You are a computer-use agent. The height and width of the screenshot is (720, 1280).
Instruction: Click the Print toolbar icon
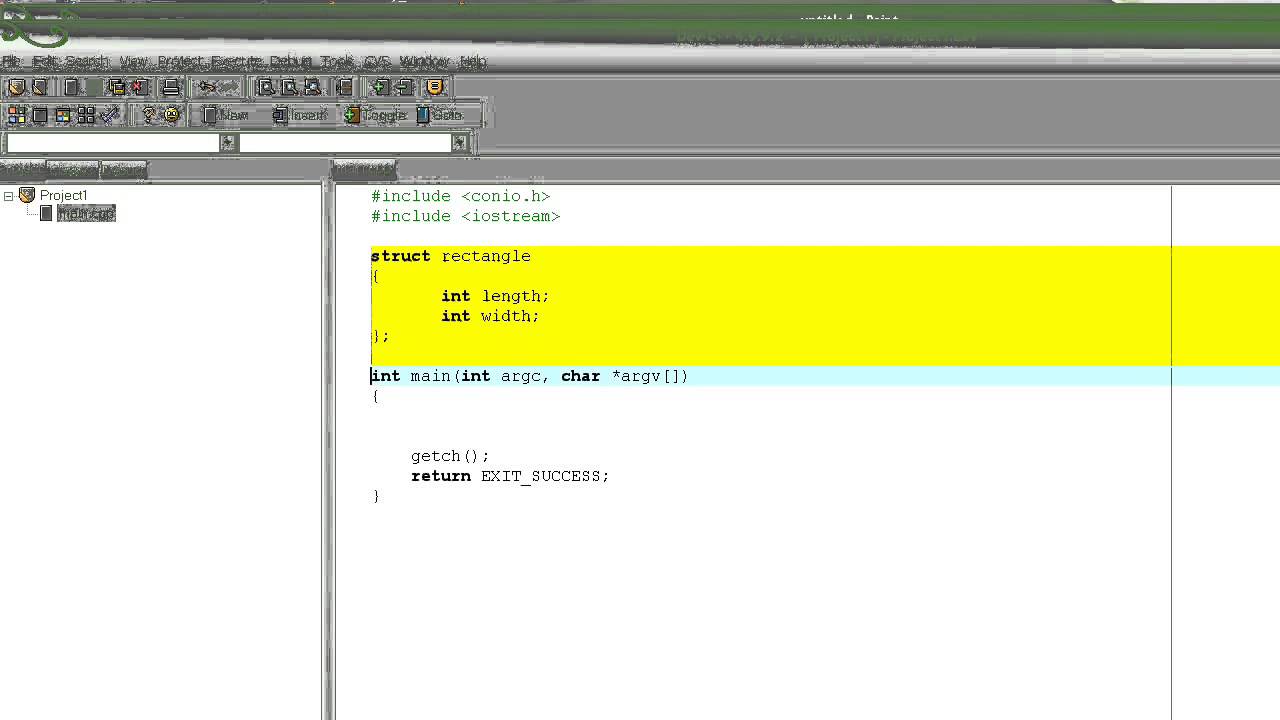(x=171, y=87)
